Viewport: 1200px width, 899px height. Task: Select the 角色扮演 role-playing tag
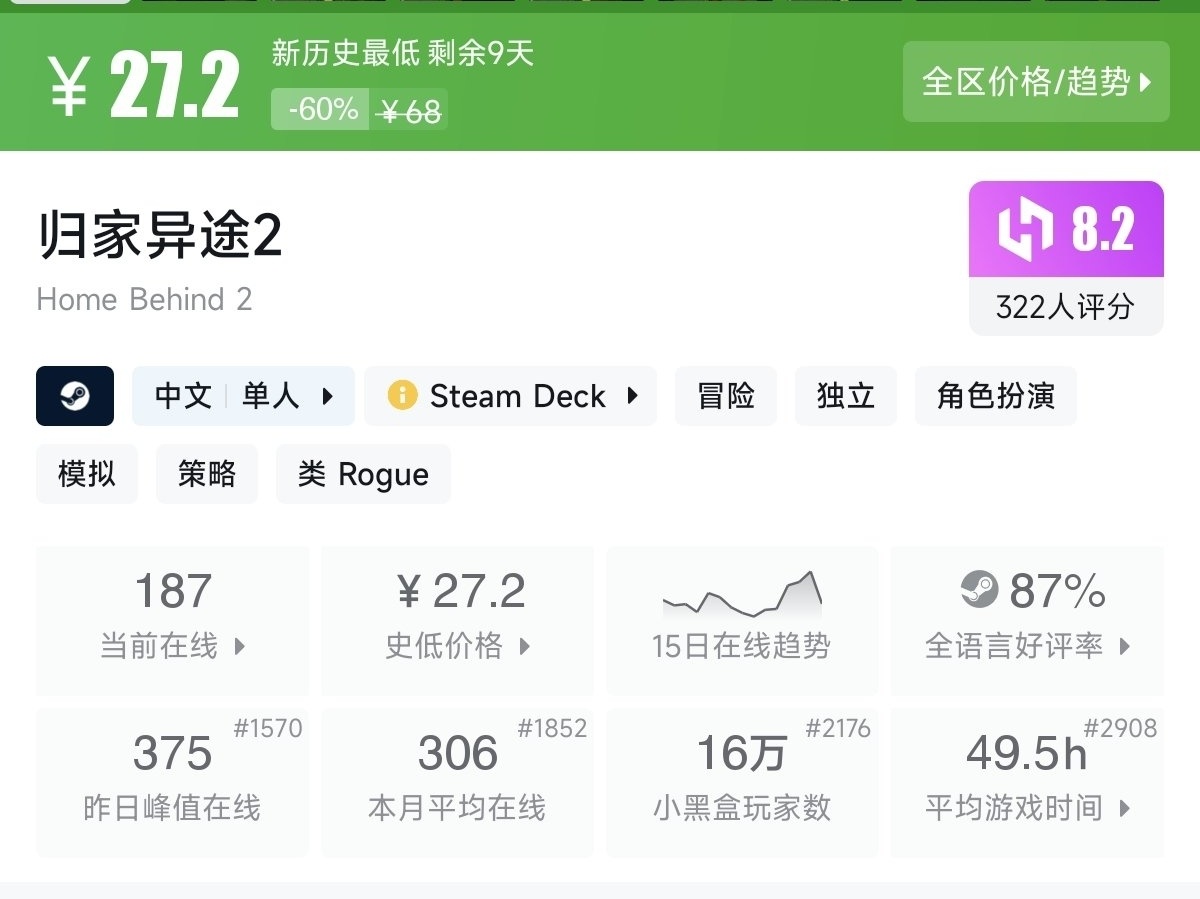pyautogui.click(x=995, y=396)
